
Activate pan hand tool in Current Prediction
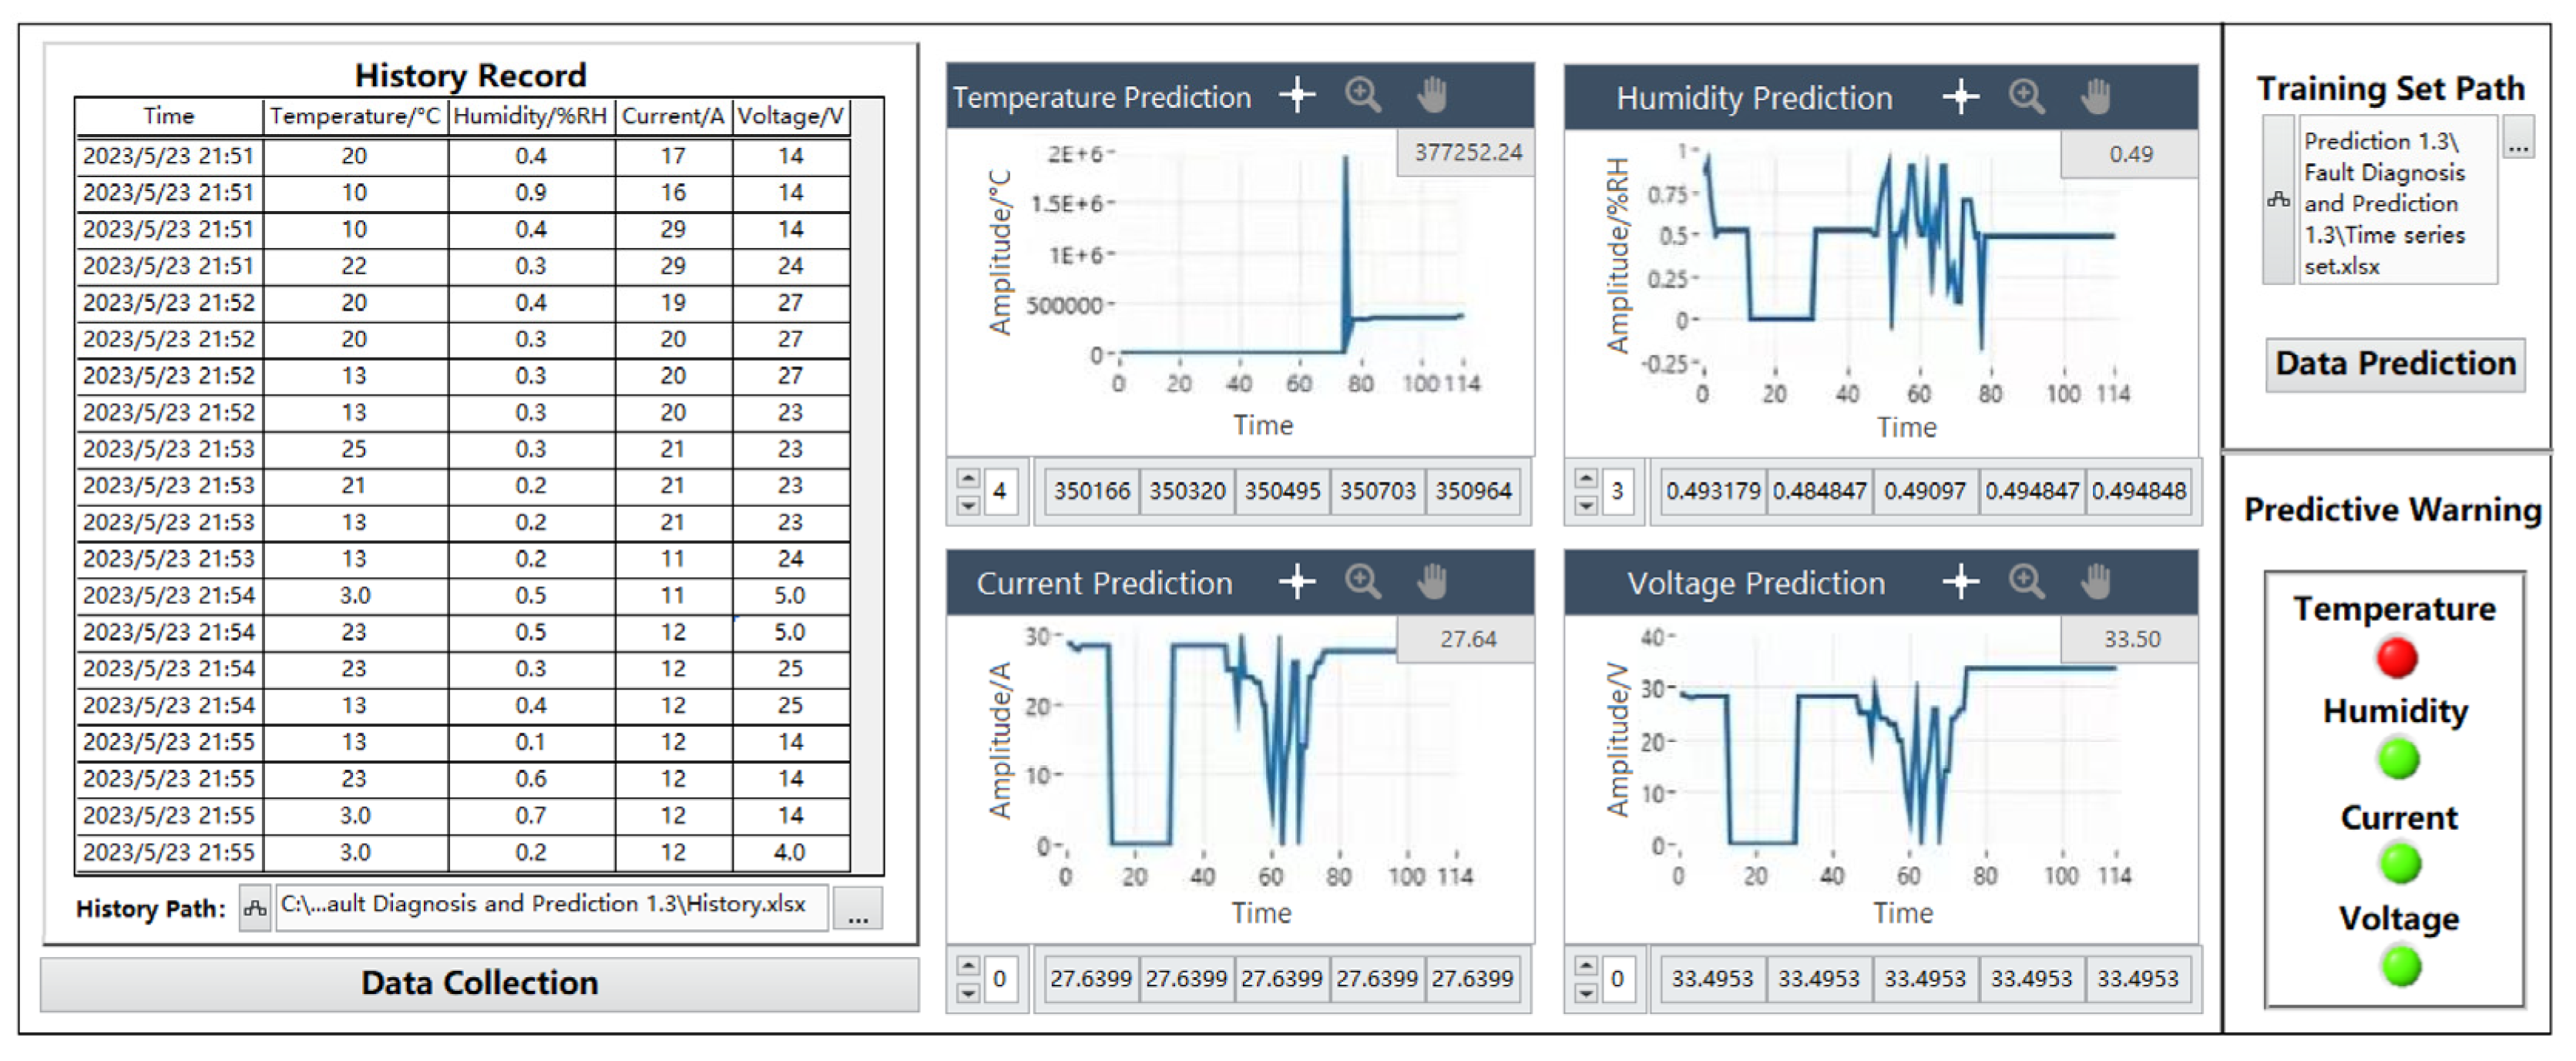(1432, 581)
